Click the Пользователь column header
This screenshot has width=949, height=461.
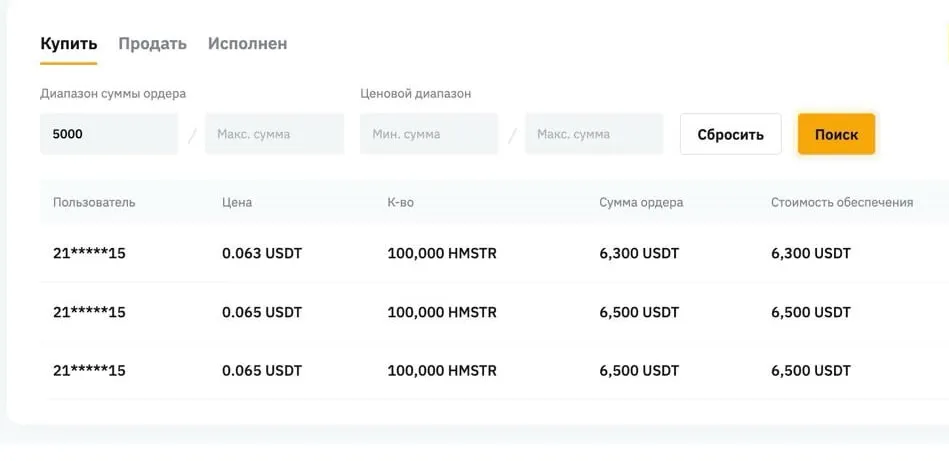(x=94, y=202)
